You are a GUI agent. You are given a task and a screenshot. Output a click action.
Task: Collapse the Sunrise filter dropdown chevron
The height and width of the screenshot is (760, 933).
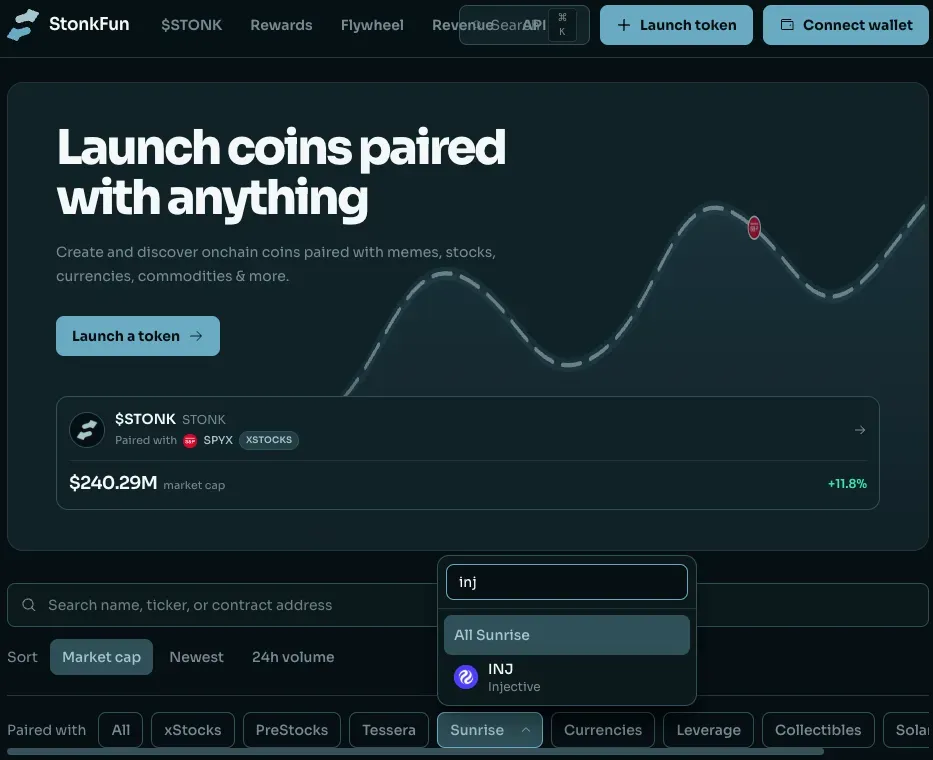click(x=525, y=730)
